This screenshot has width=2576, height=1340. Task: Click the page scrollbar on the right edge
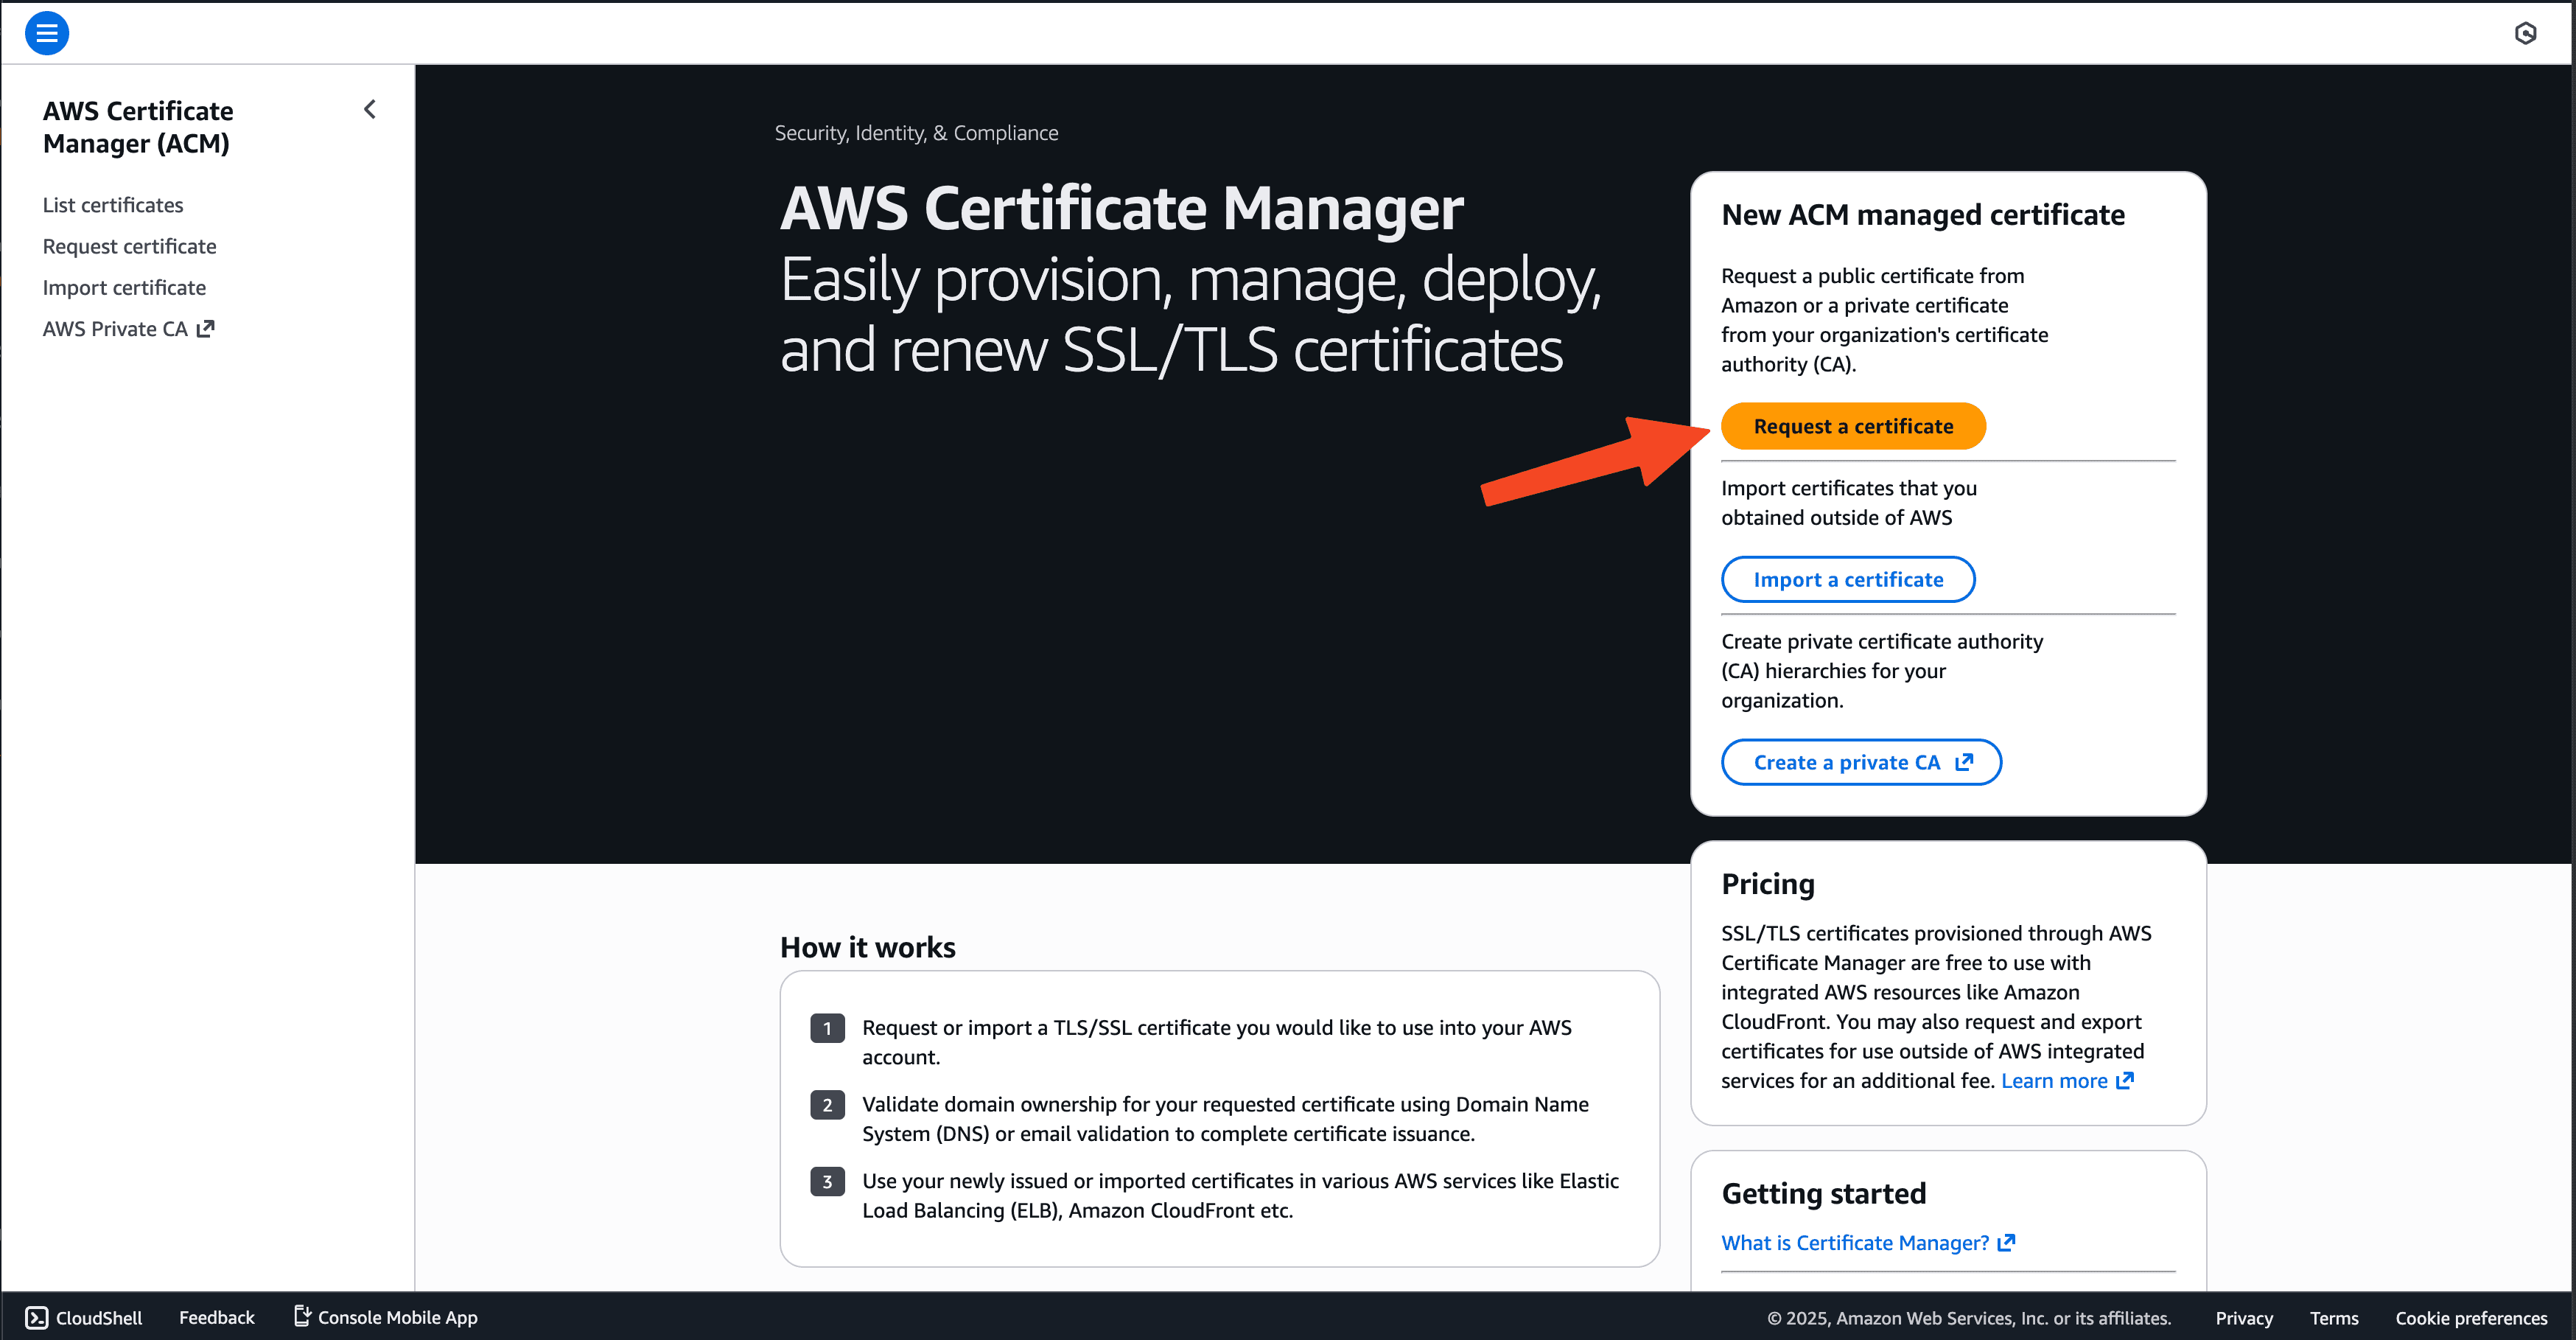(2570, 400)
